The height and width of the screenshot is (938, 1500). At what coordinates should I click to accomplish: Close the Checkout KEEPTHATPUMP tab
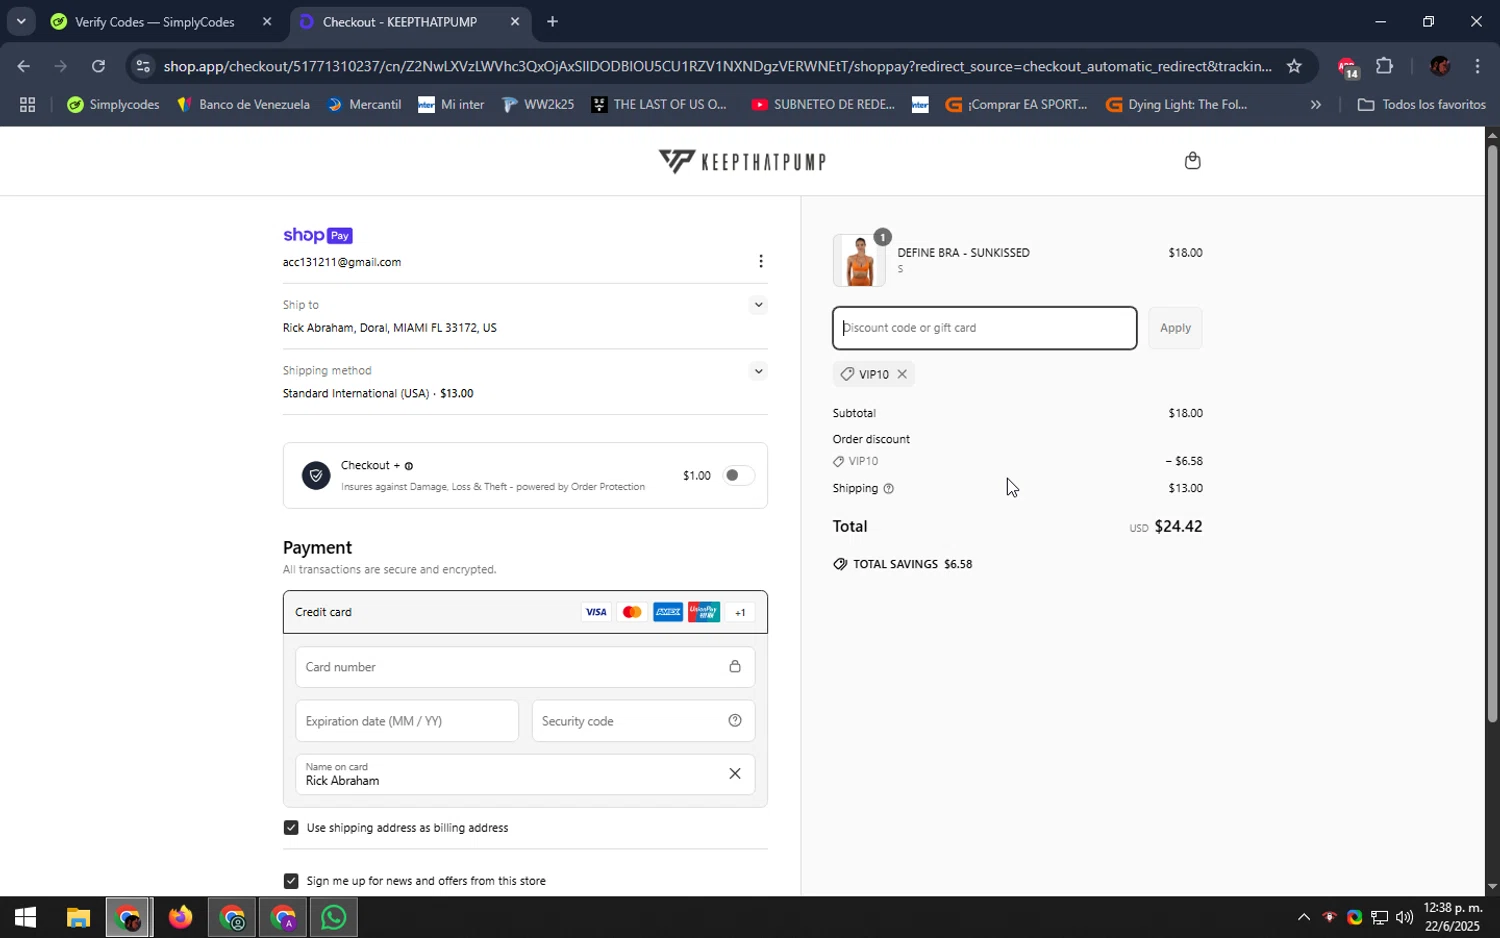[515, 21]
